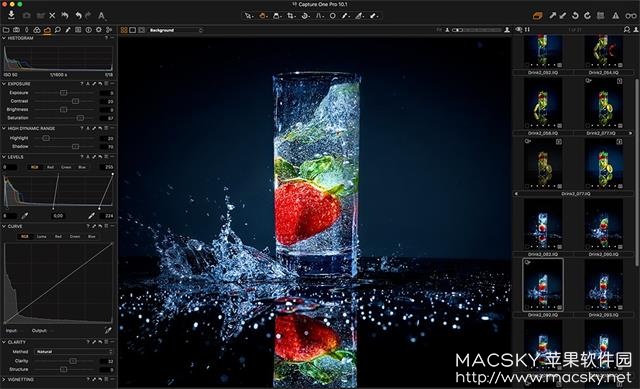Collapse the Exposure panel
The width and height of the screenshot is (640, 389).
(4, 84)
